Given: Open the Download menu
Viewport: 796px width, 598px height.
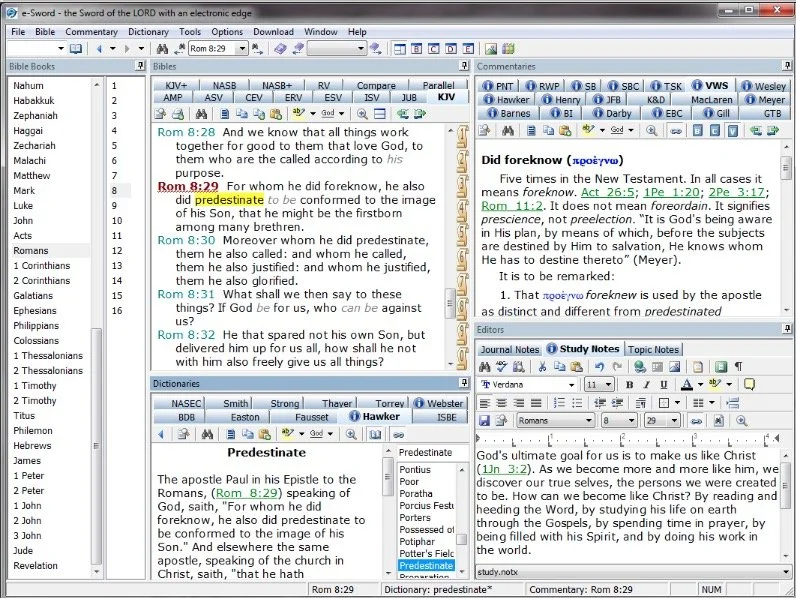Looking at the screenshot, I should pyautogui.click(x=273, y=31).
